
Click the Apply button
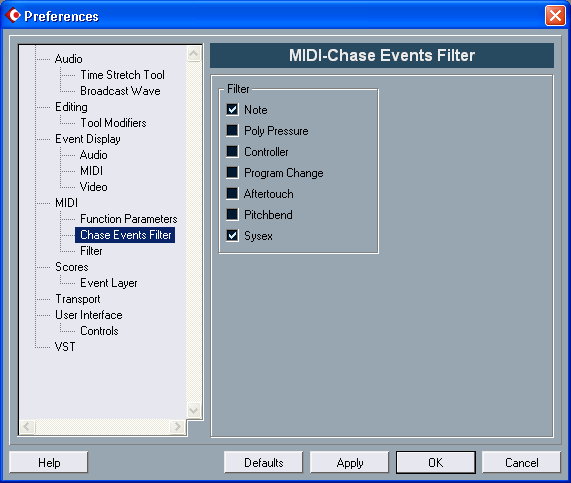(x=350, y=463)
